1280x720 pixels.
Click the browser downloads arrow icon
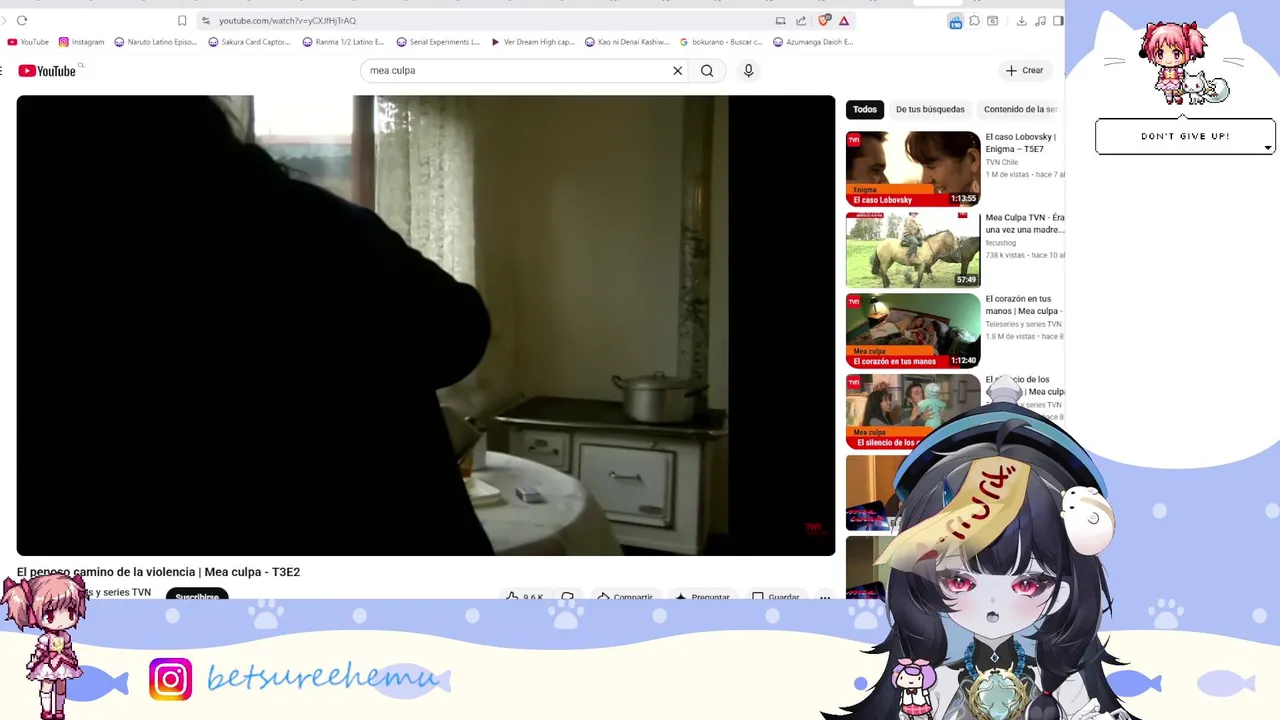[x=1021, y=20]
